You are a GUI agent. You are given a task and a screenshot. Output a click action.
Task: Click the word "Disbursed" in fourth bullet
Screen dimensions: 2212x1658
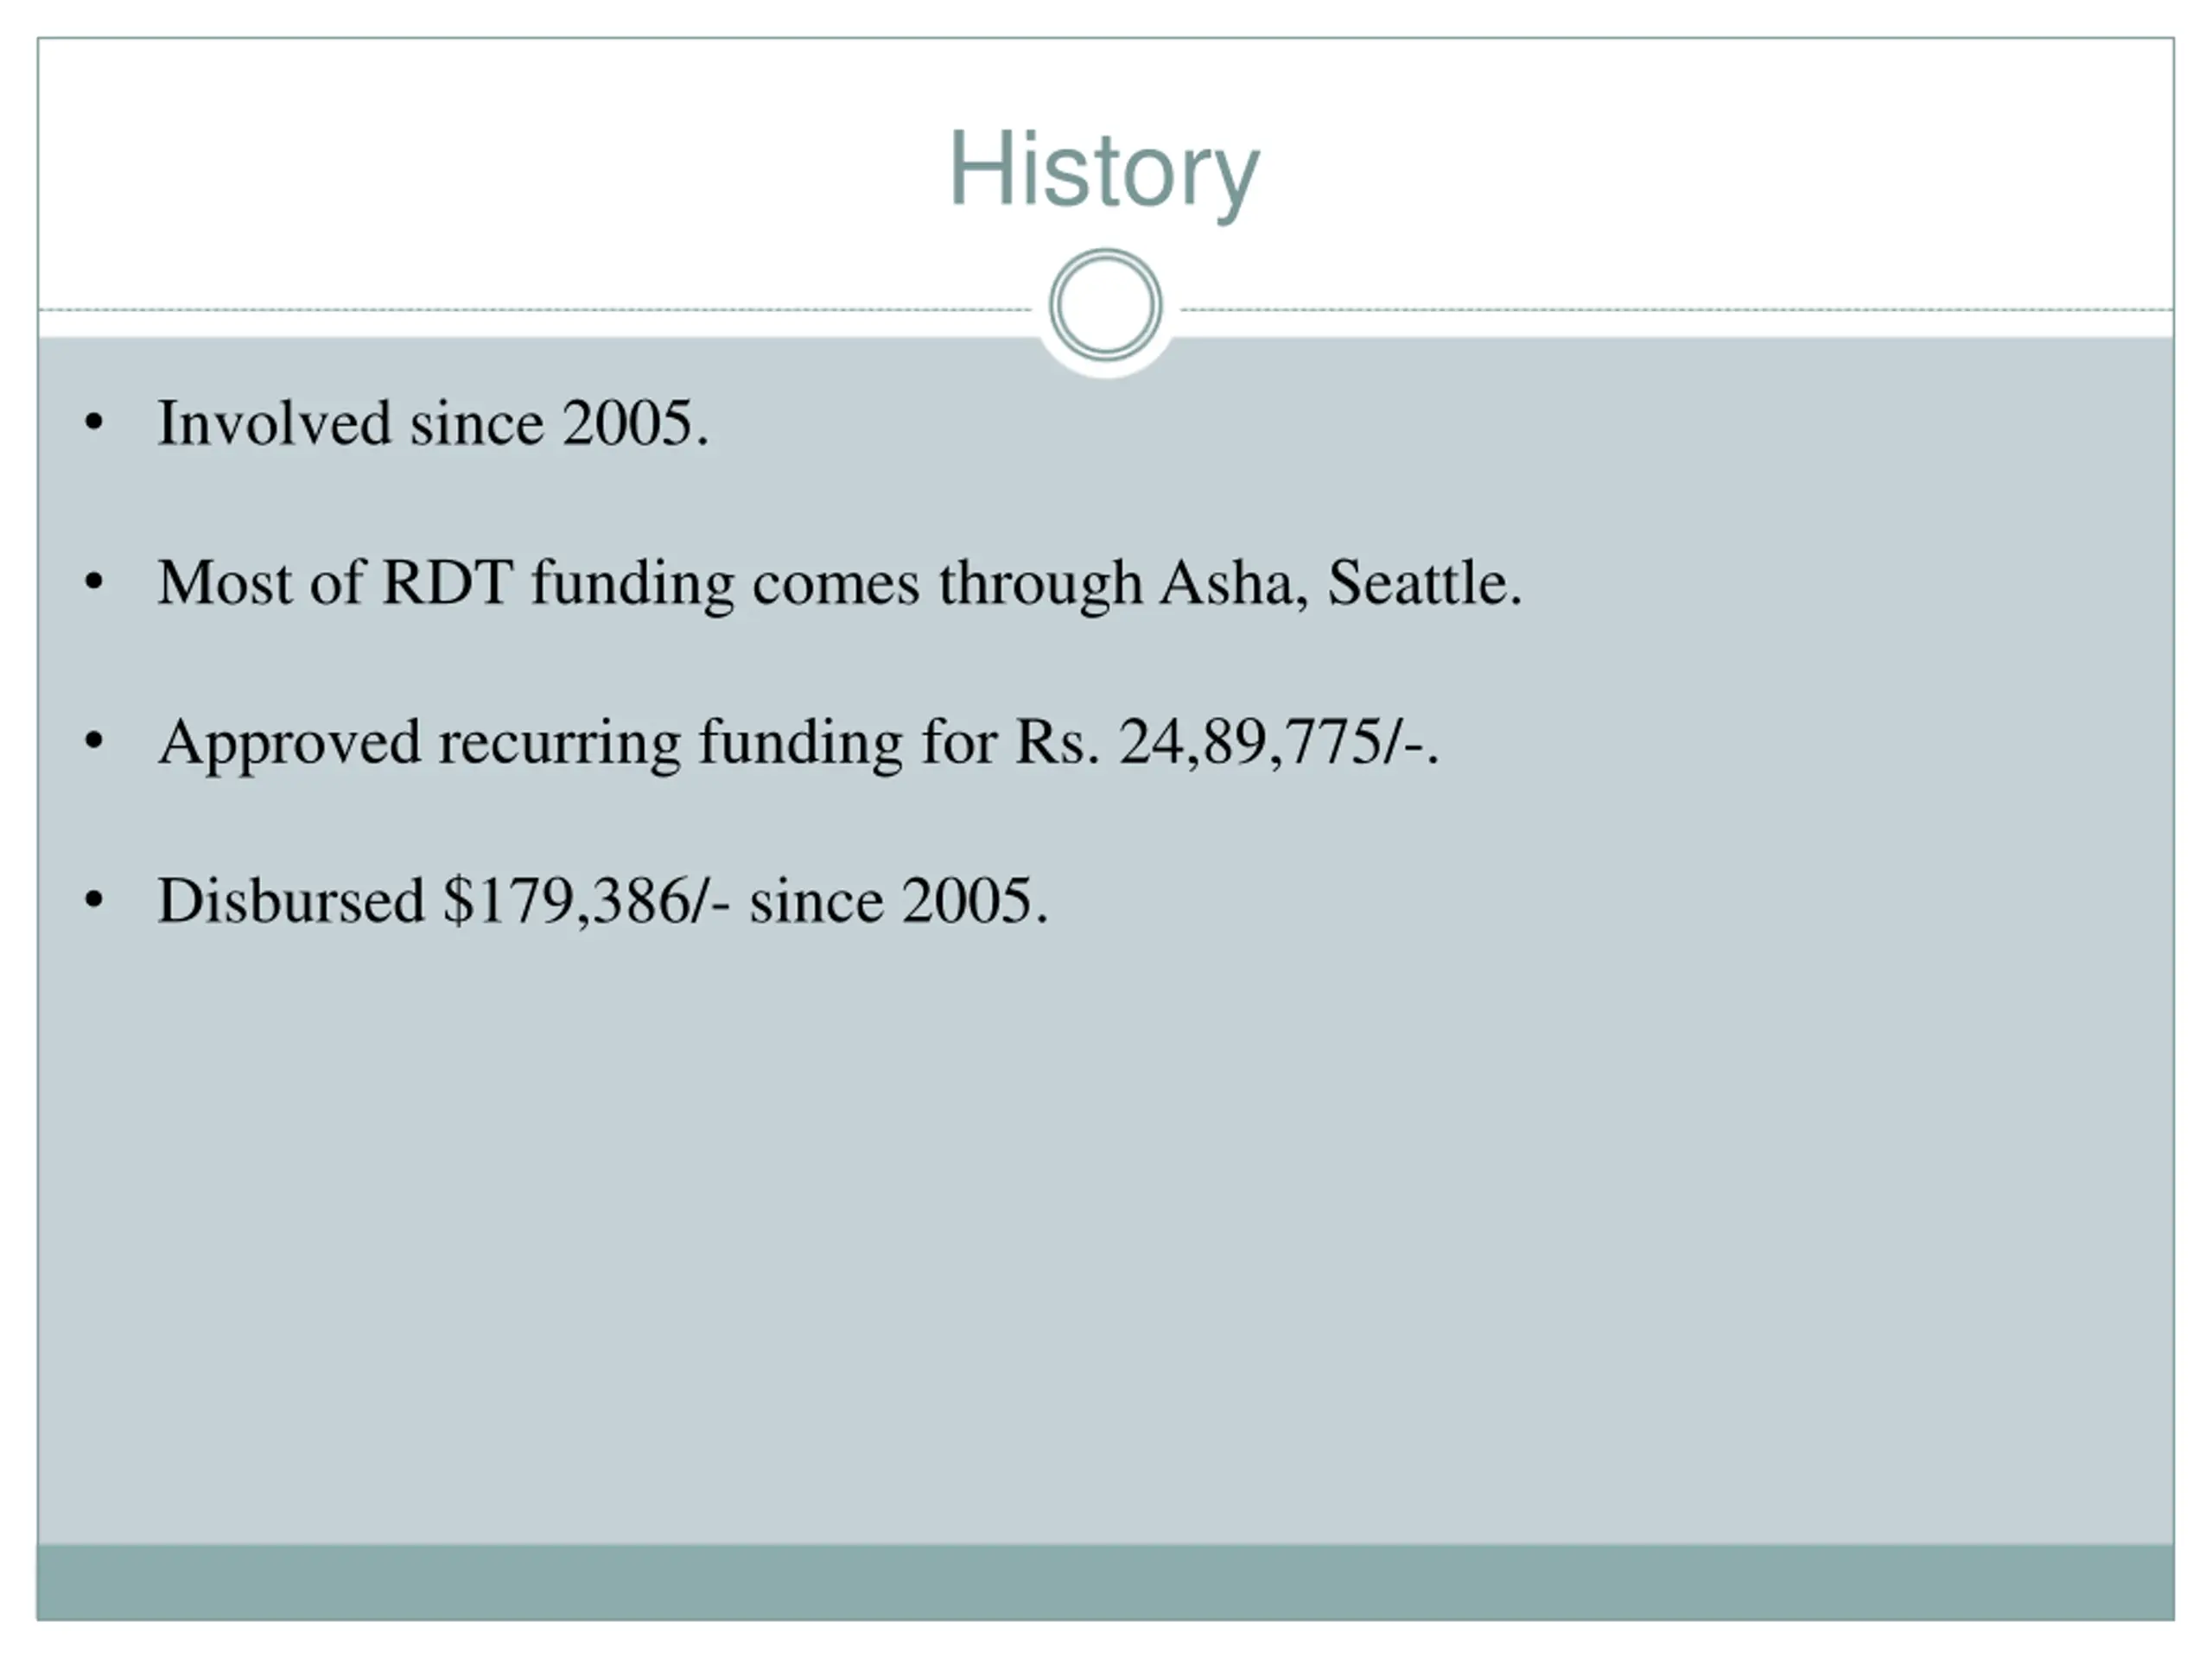click(x=291, y=900)
